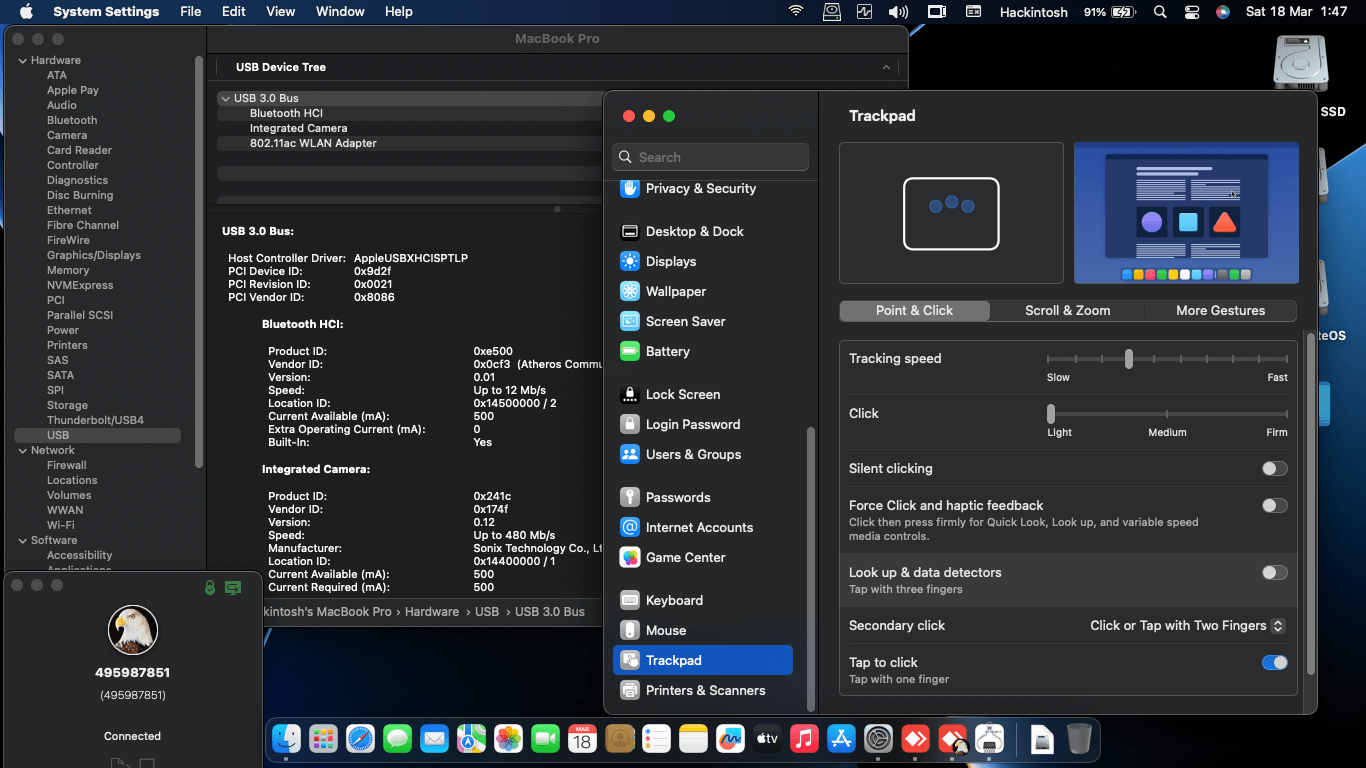Select Bluetooth in System Information sidebar
Viewport: 1366px width, 768px height.
pos(72,120)
